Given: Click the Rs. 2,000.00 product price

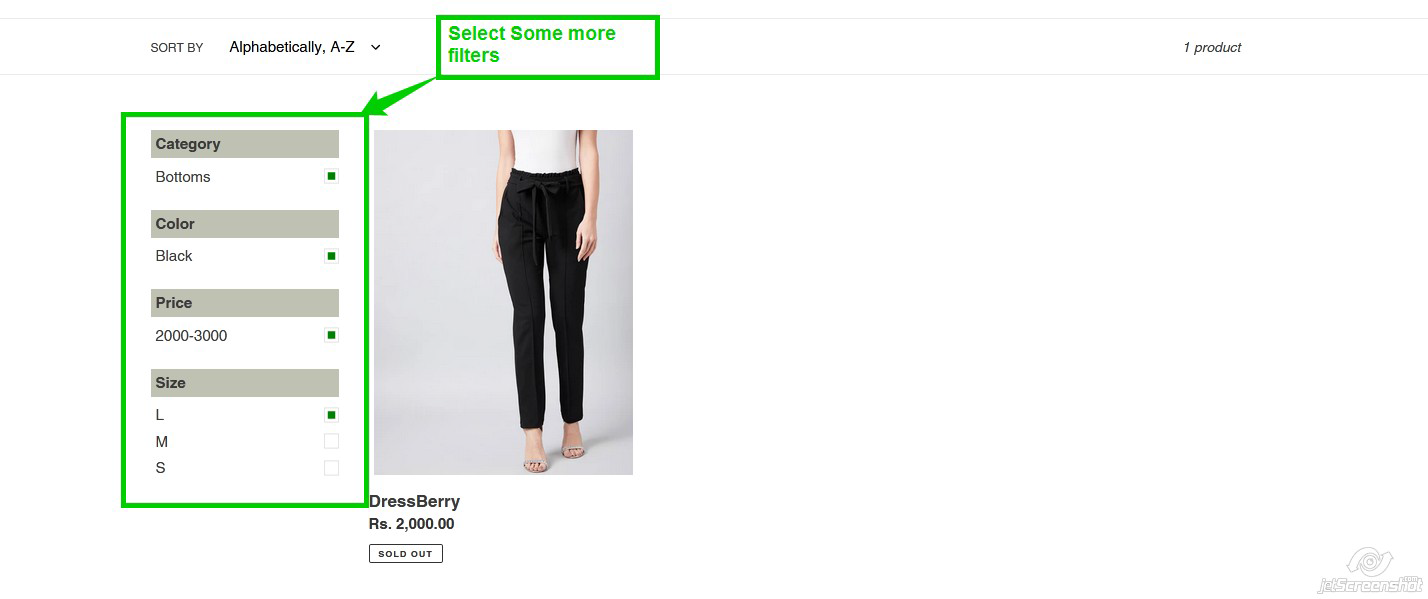Looking at the screenshot, I should pos(411,524).
